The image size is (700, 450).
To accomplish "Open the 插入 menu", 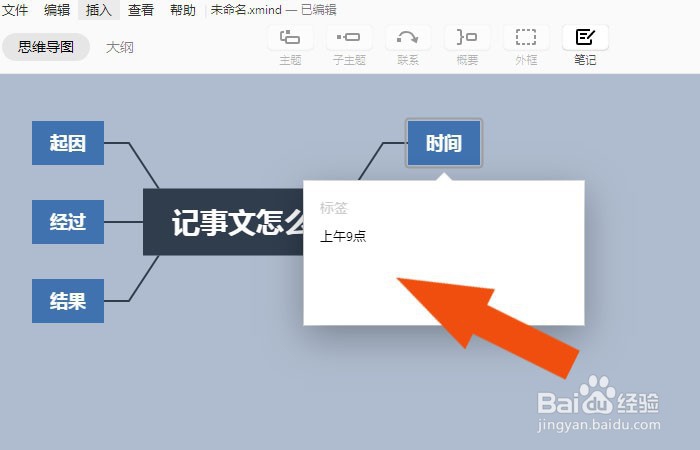I will coord(99,9).
